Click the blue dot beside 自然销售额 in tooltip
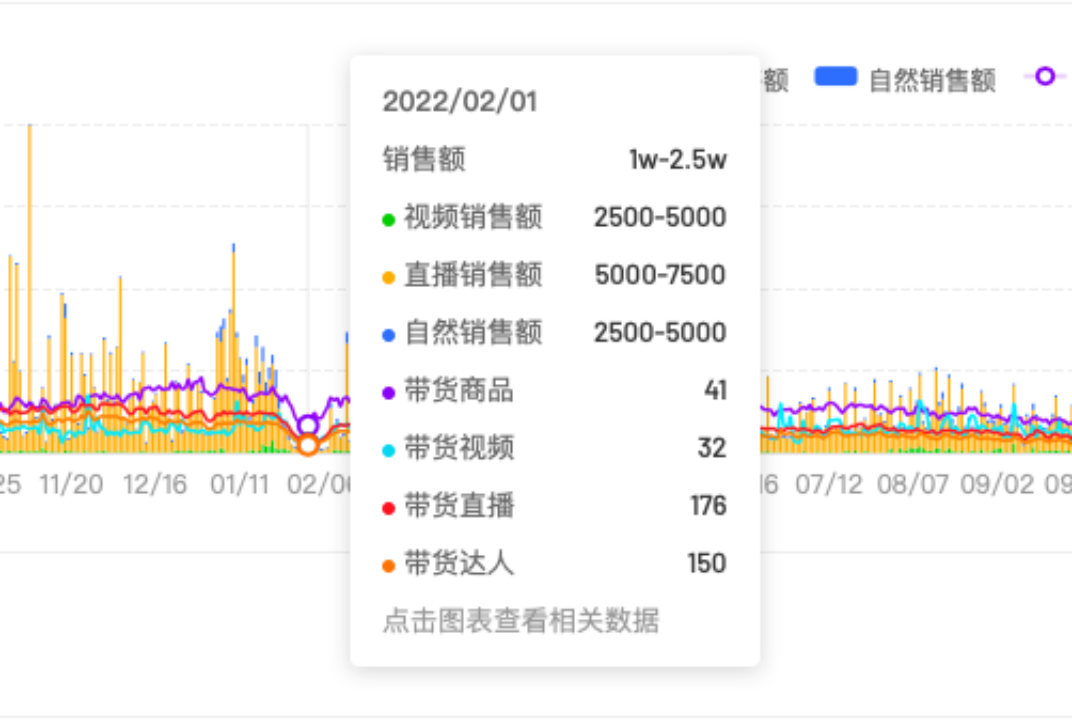 389,335
